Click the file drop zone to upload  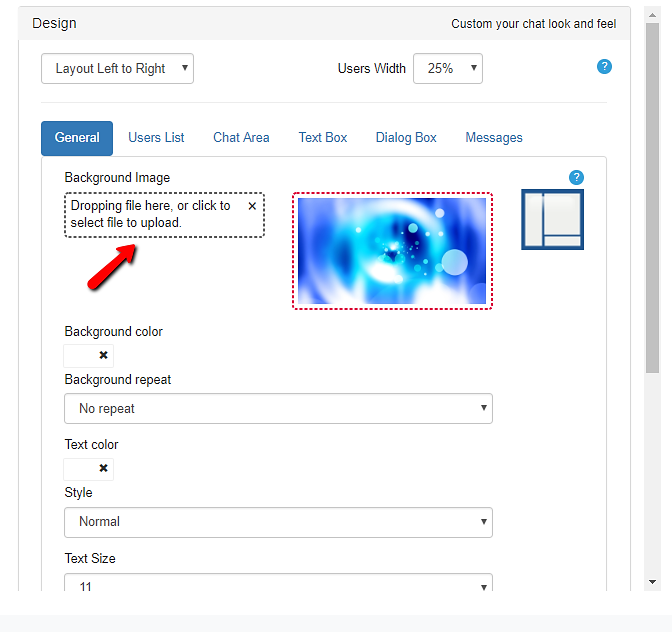tap(165, 215)
